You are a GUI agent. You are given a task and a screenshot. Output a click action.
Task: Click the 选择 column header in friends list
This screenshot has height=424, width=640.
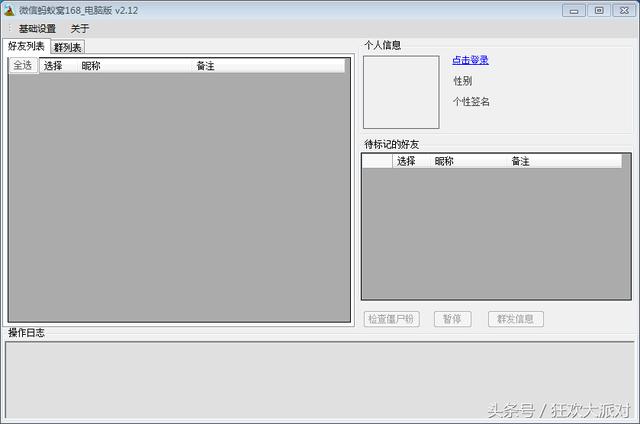point(58,66)
